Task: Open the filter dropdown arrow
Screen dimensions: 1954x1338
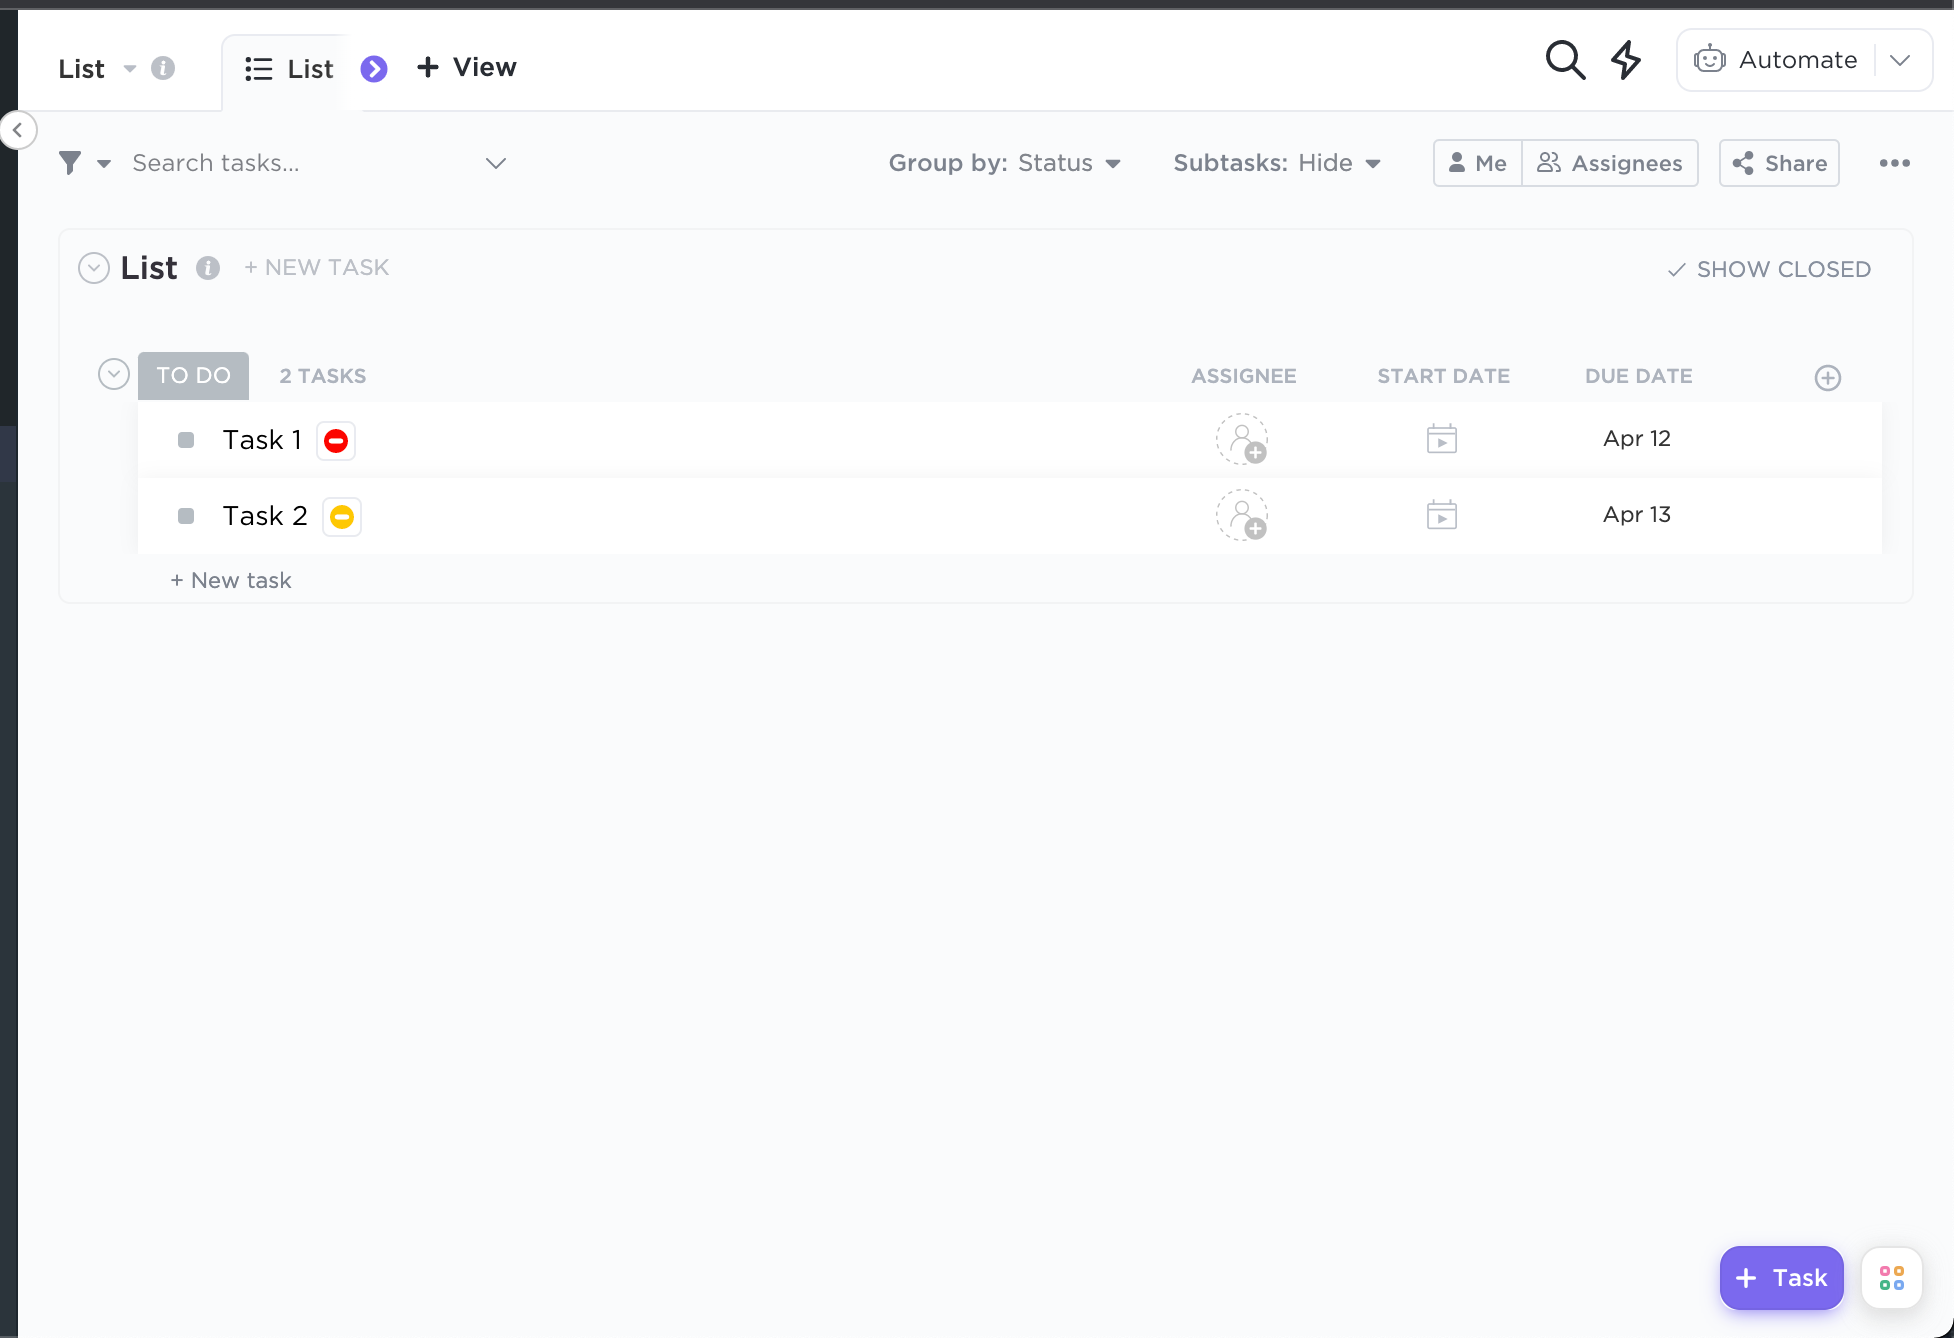Action: point(104,164)
